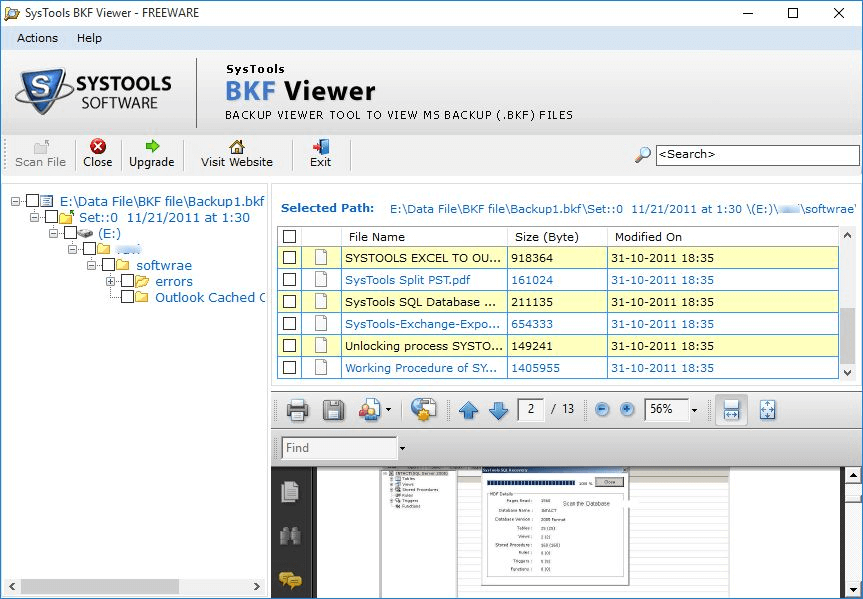This screenshot has width=863, height=599.
Task: Go to next page with down arrow
Action: 499,410
